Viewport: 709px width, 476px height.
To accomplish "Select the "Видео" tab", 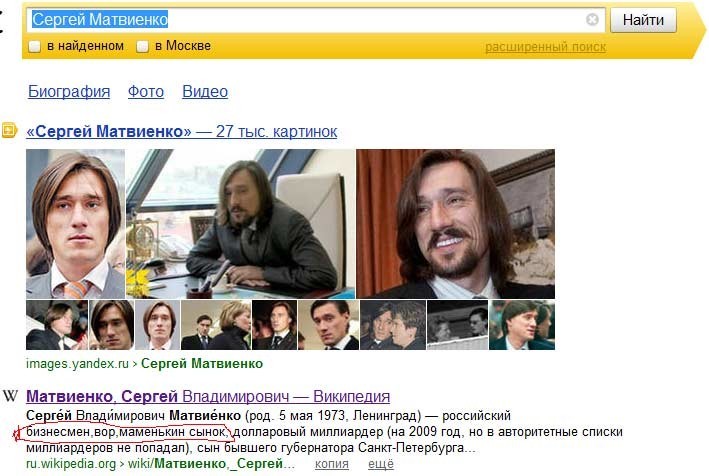I will tap(204, 92).
